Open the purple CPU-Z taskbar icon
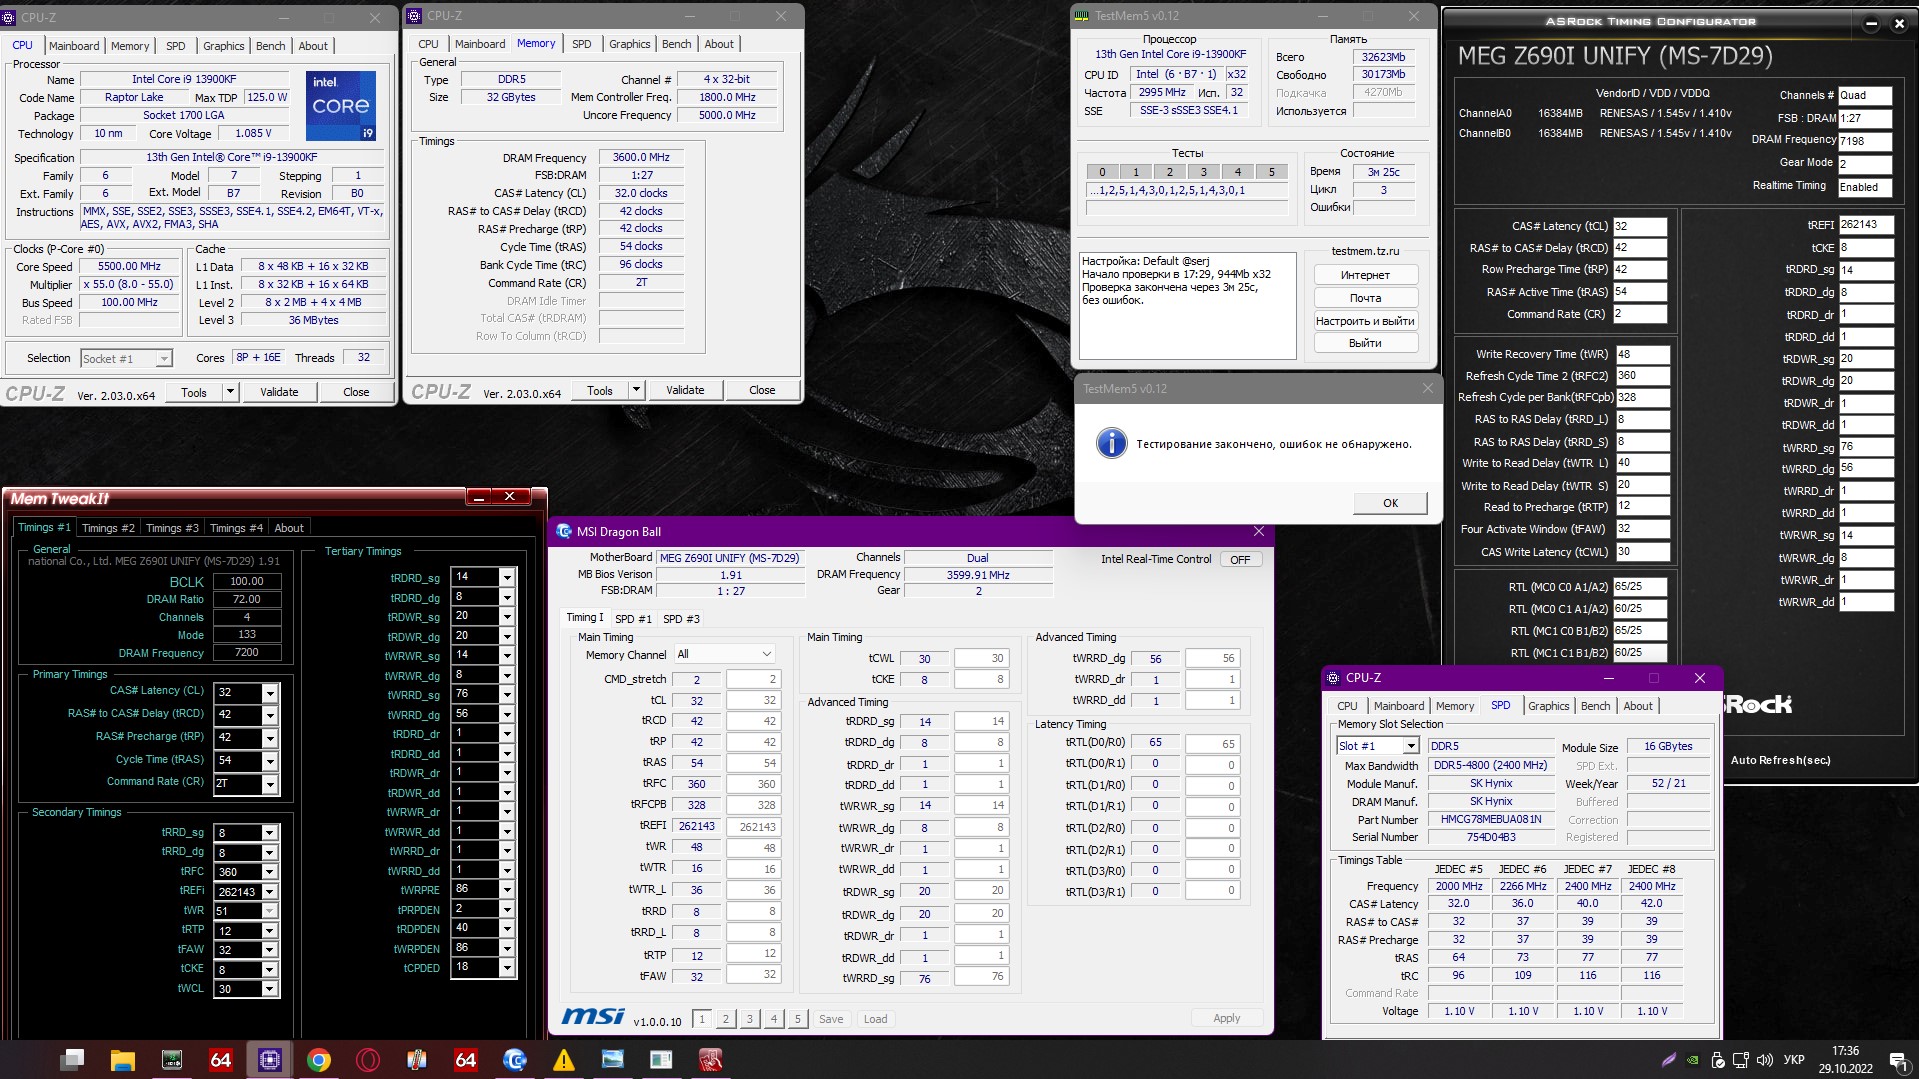Viewport: 1919px width, 1079px height. point(269,1060)
